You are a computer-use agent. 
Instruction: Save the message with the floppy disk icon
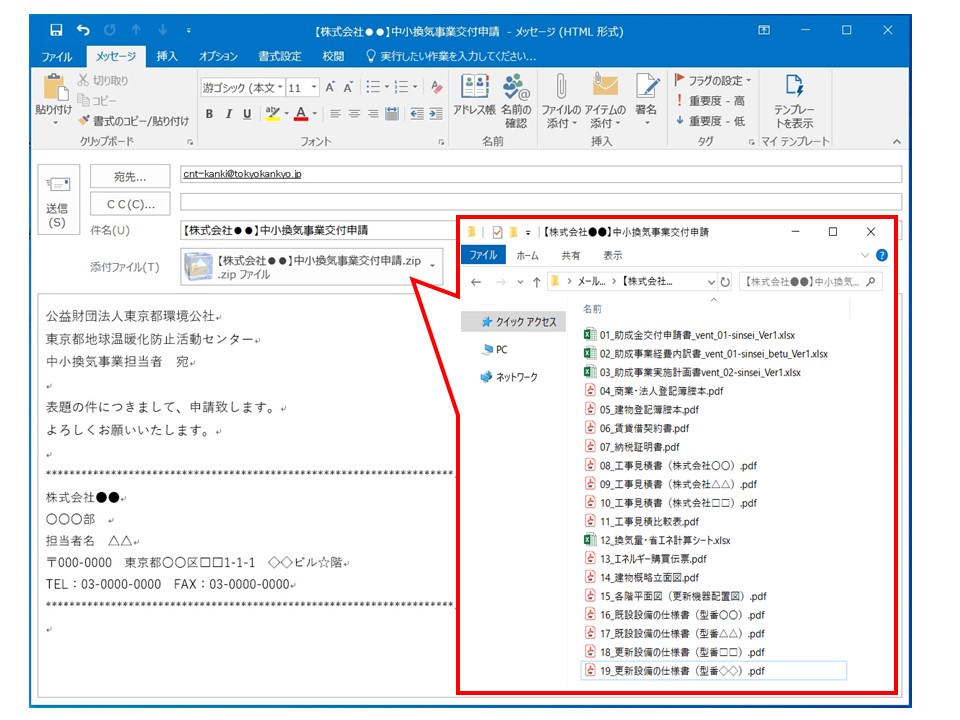click(x=56, y=30)
